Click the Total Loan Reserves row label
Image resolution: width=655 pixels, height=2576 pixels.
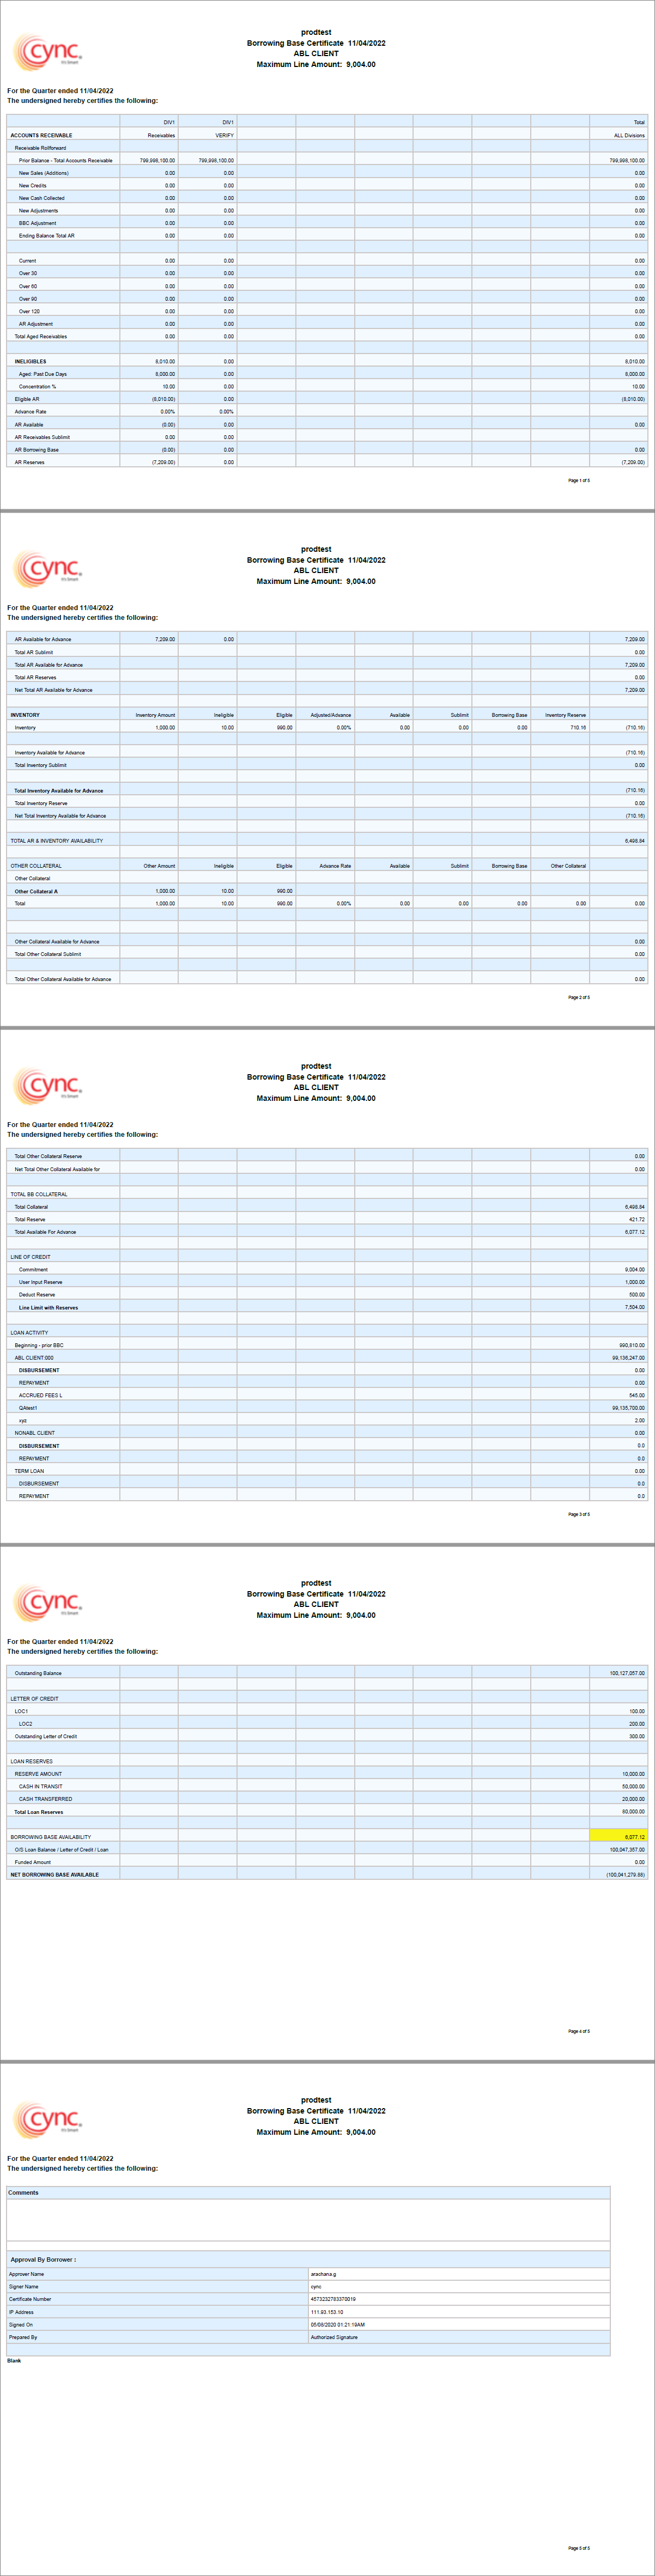(x=39, y=1812)
